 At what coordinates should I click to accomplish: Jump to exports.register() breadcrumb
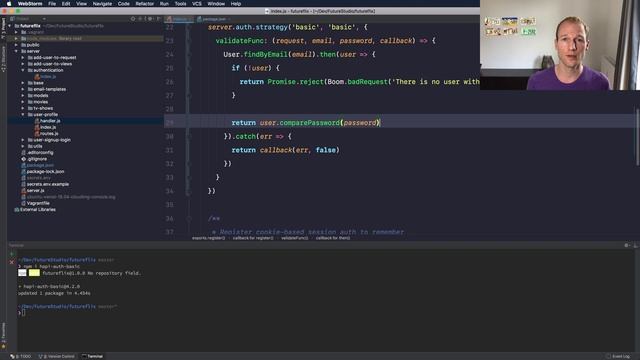[x=208, y=238]
